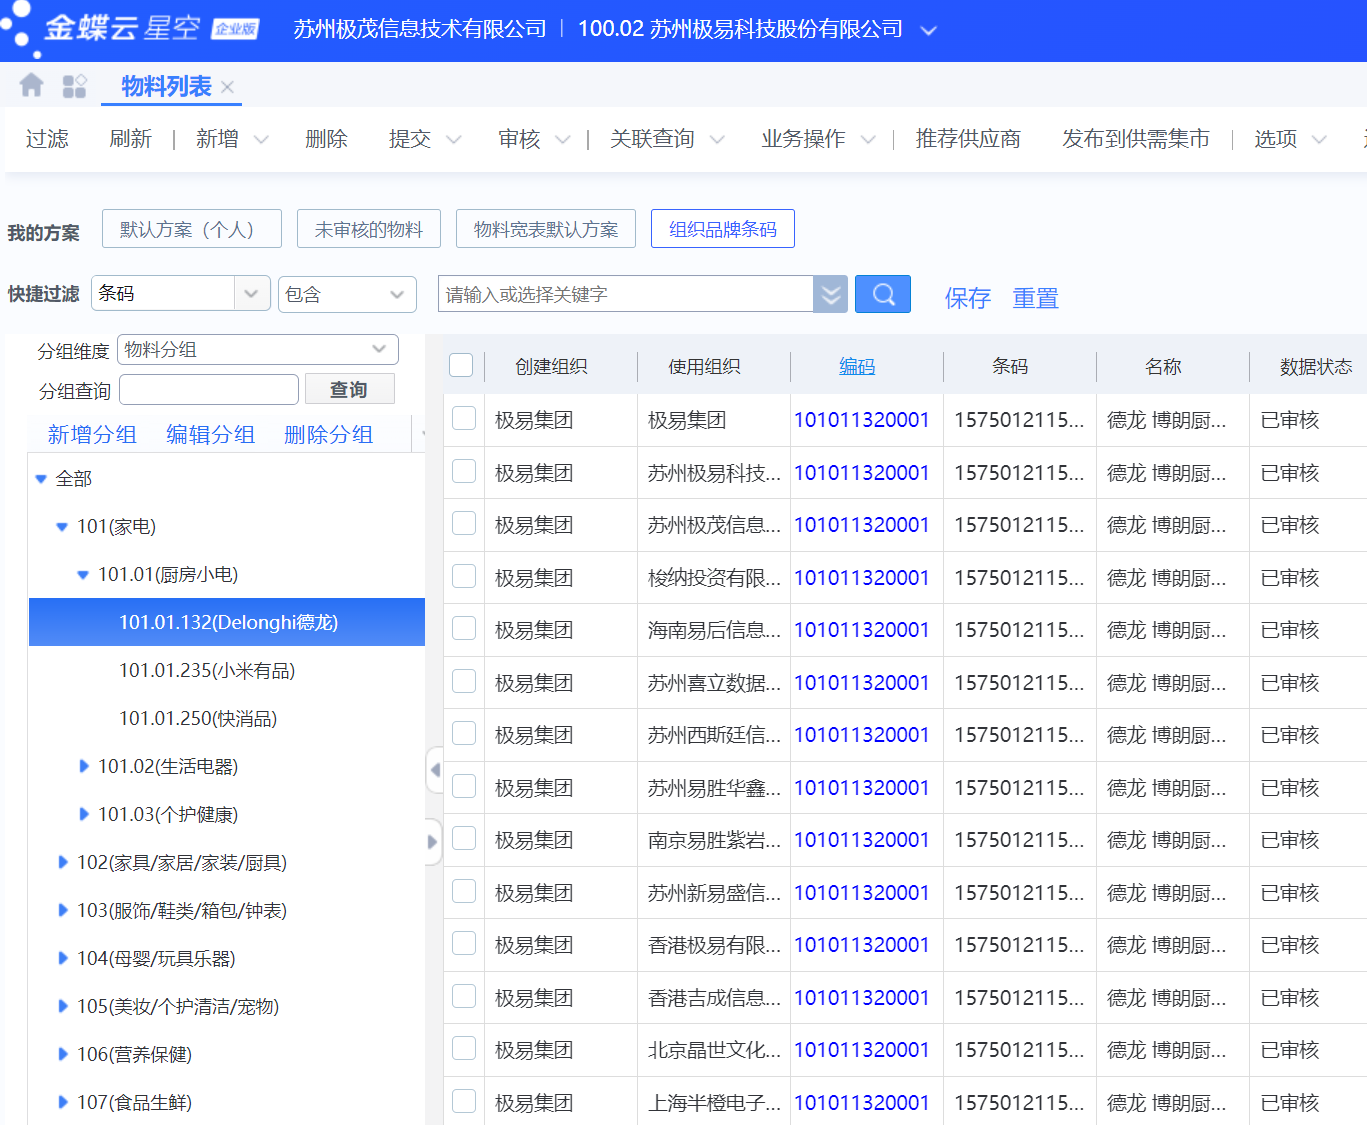Expand the 105(美妆/个护清洁/宠物) node
The width and height of the screenshot is (1367, 1125).
63,1006
